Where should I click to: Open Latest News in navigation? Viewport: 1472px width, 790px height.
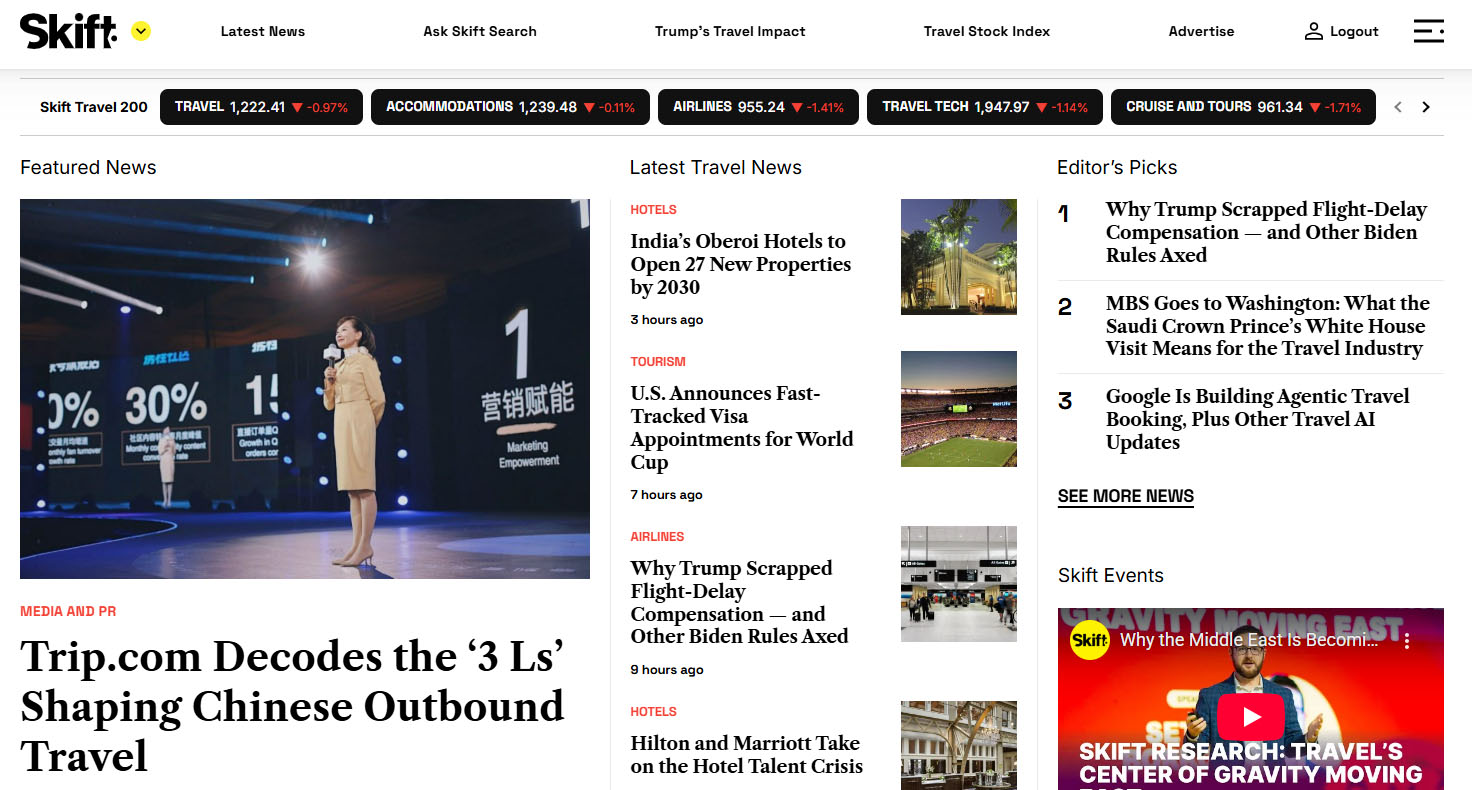coord(262,31)
